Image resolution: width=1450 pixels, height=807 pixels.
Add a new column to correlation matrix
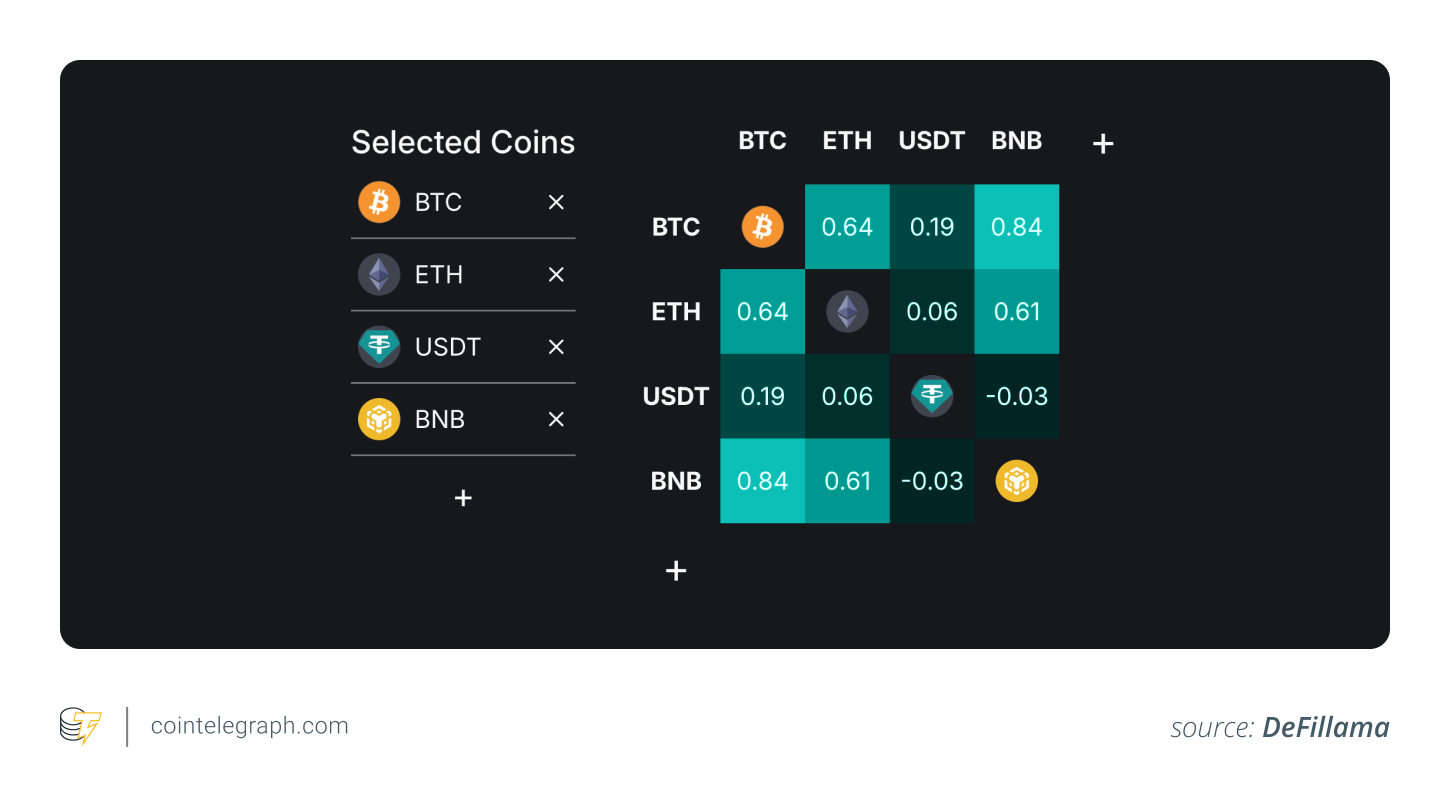(x=1102, y=144)
